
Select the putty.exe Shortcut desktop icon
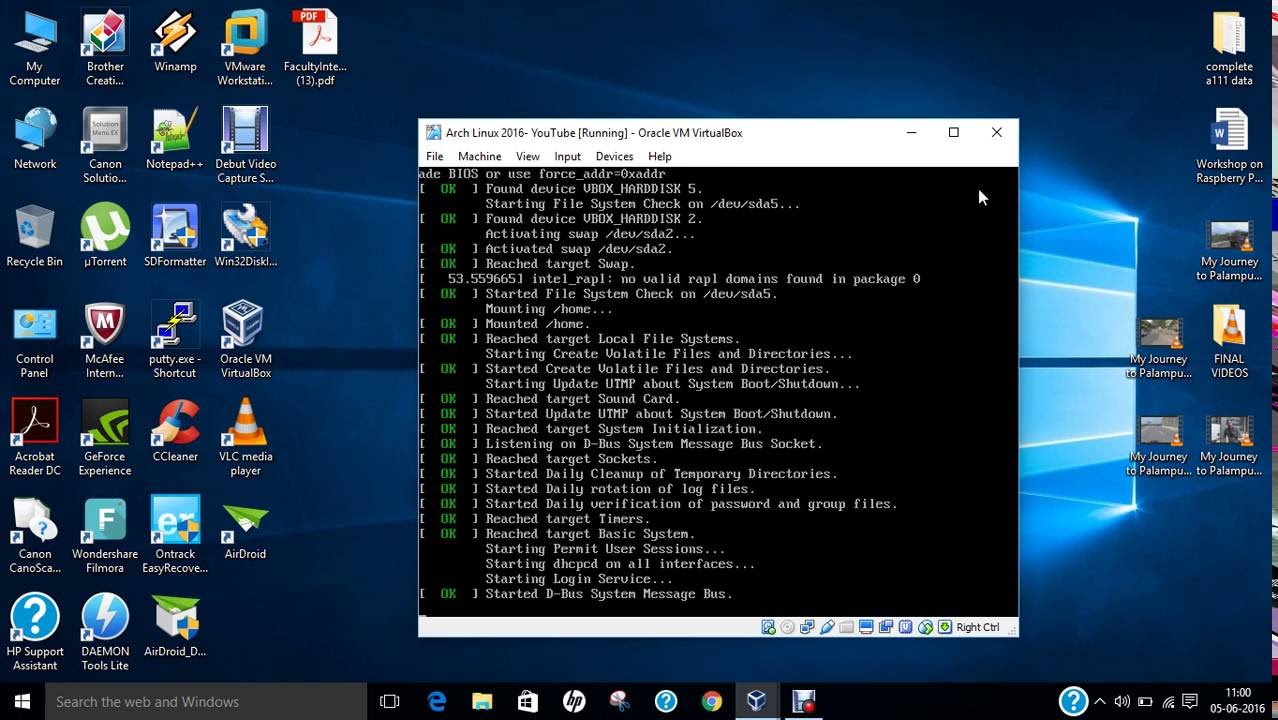175,341
